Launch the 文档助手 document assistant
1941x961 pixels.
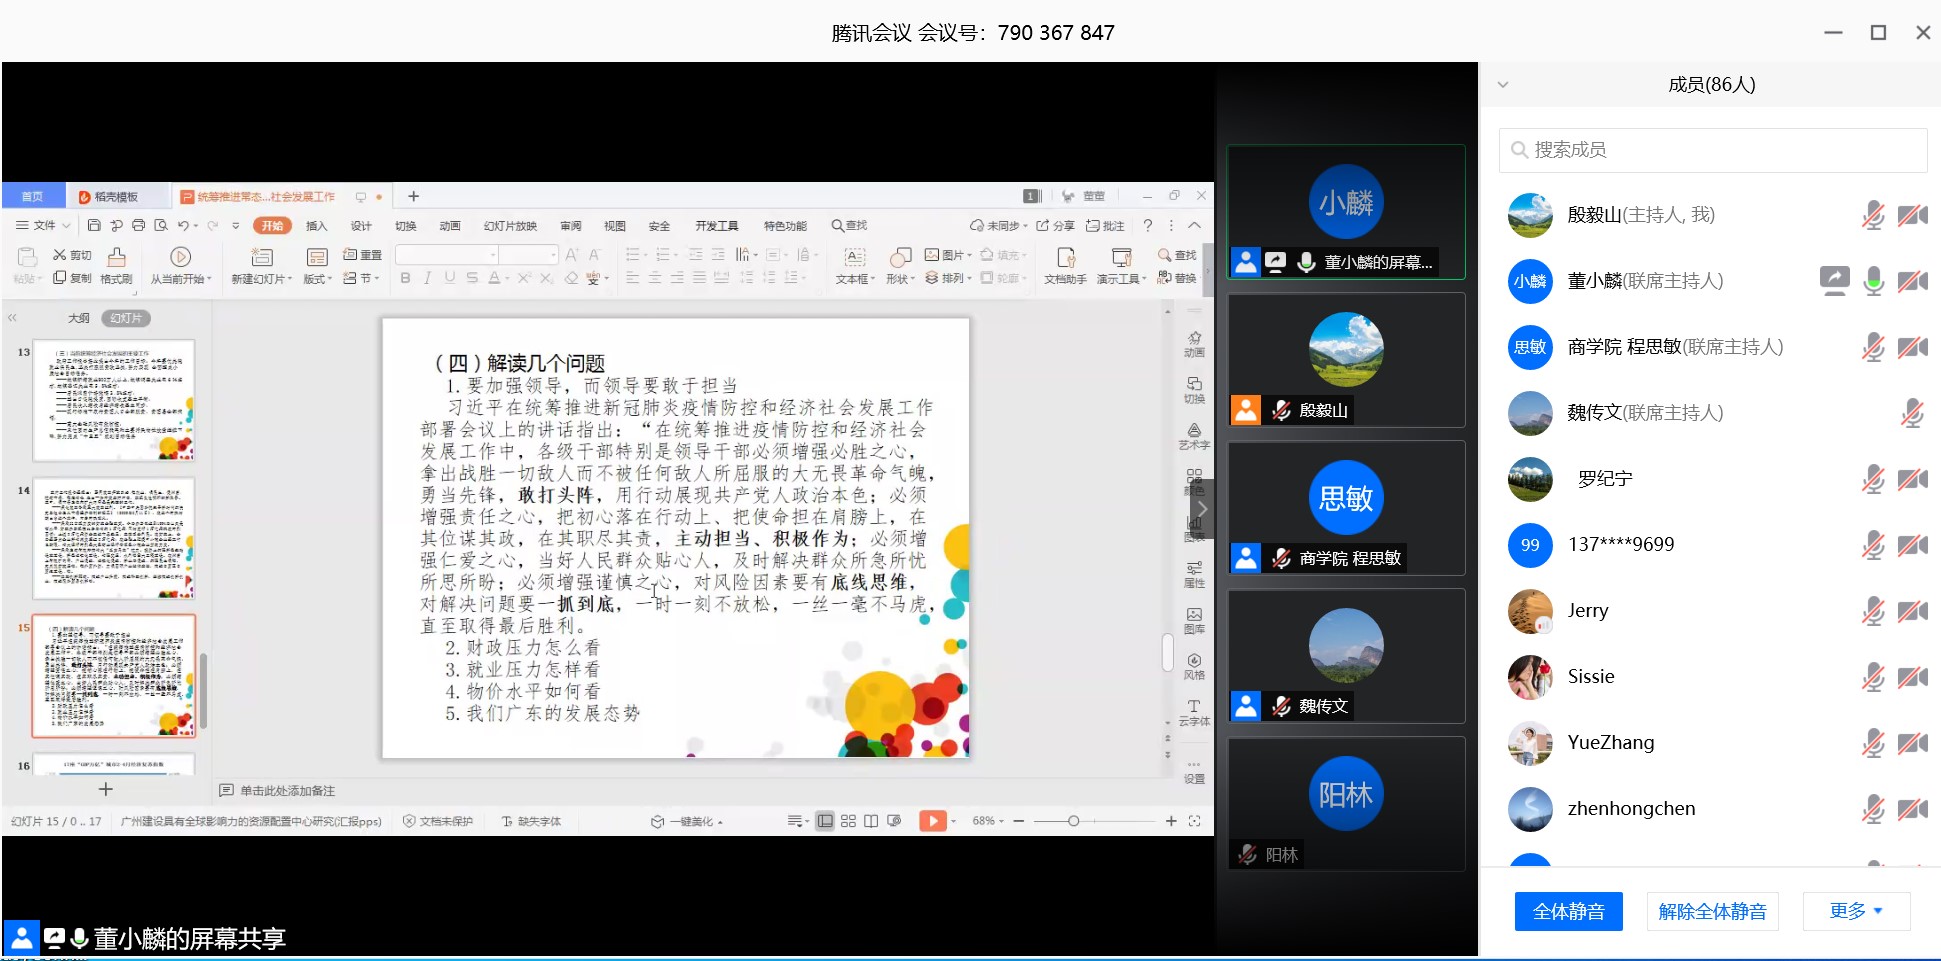1064,265
